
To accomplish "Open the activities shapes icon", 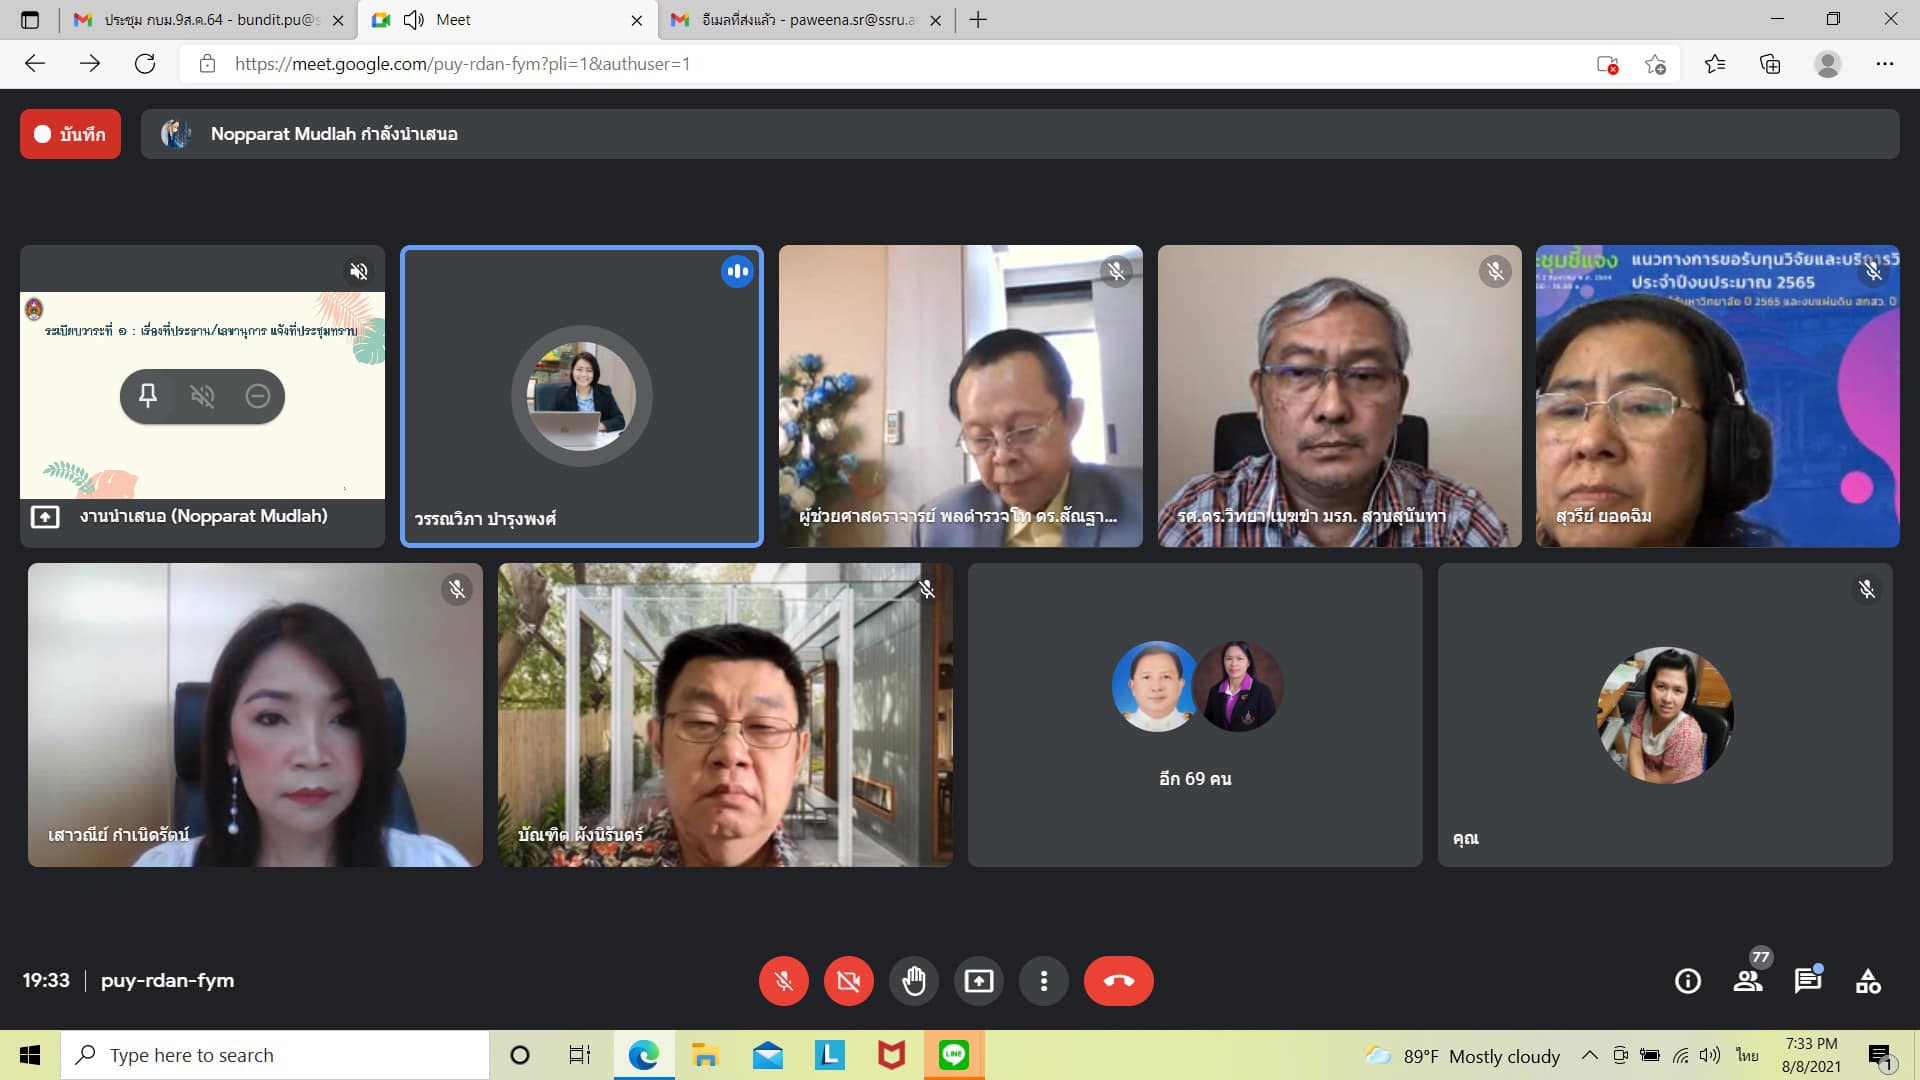I will tap(1868, 981).
